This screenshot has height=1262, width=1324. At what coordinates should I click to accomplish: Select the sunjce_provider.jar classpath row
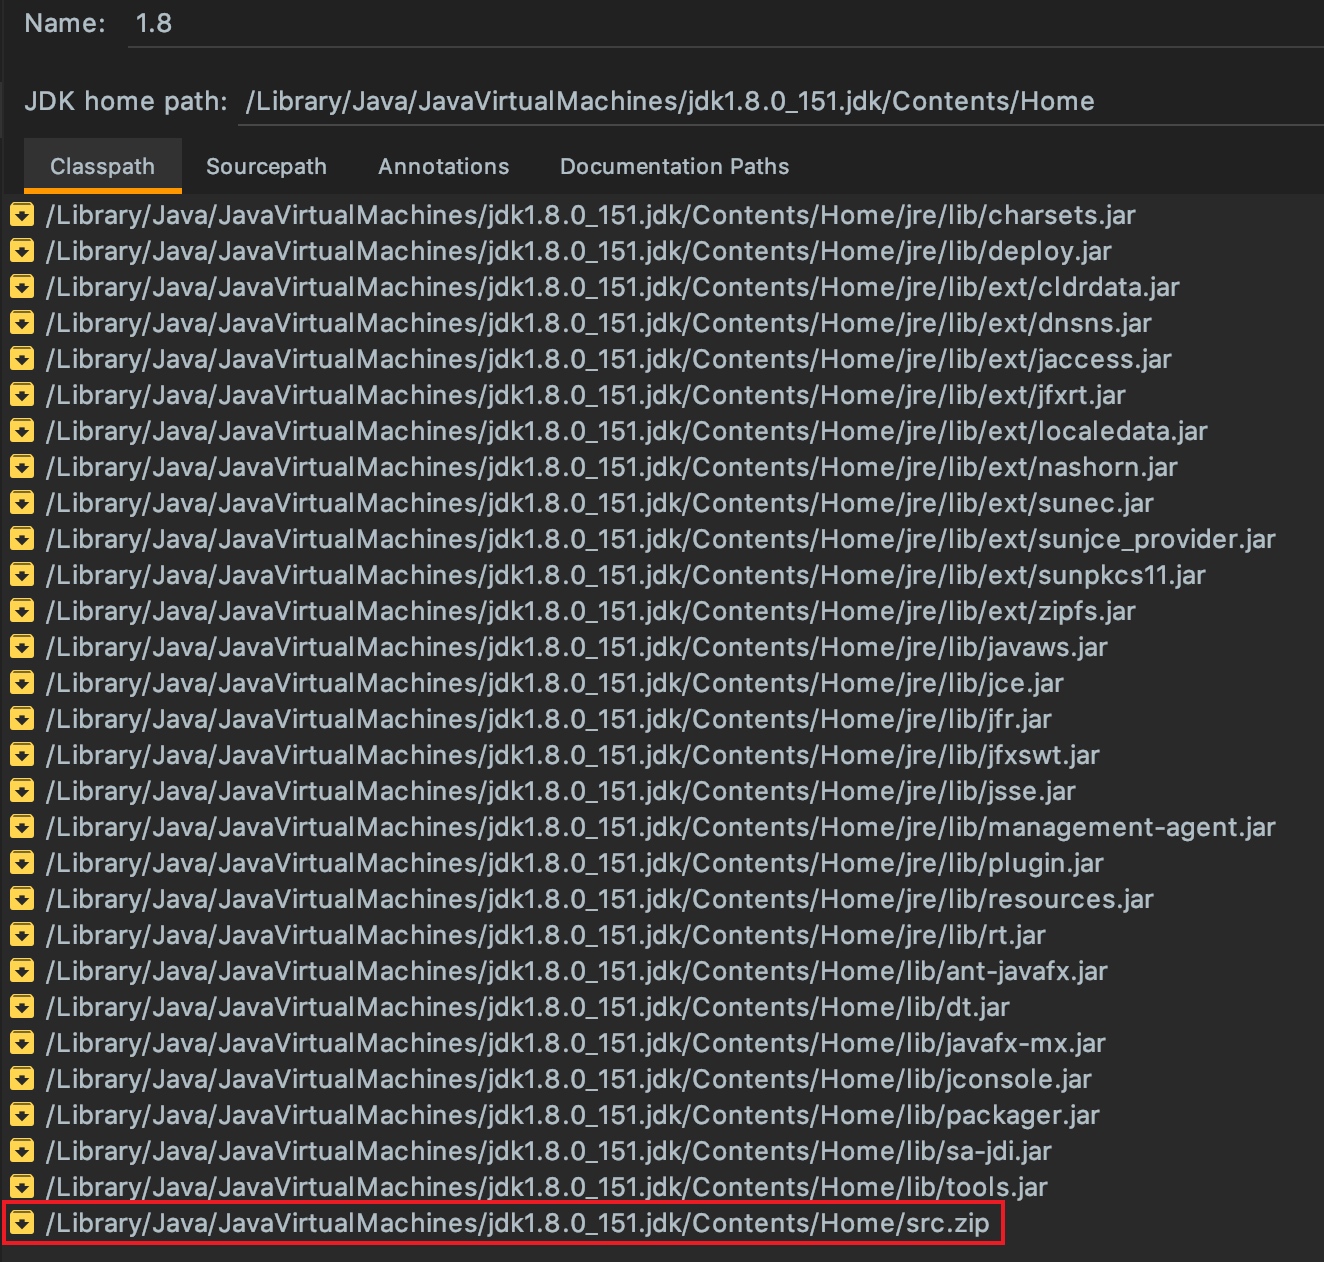[661, 539]
